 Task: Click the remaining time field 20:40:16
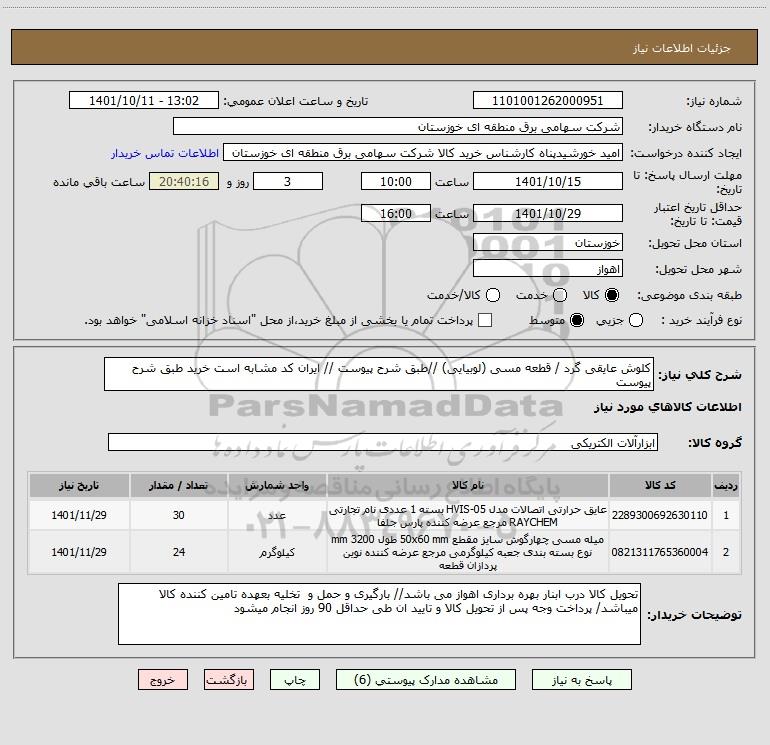[184, 182]
